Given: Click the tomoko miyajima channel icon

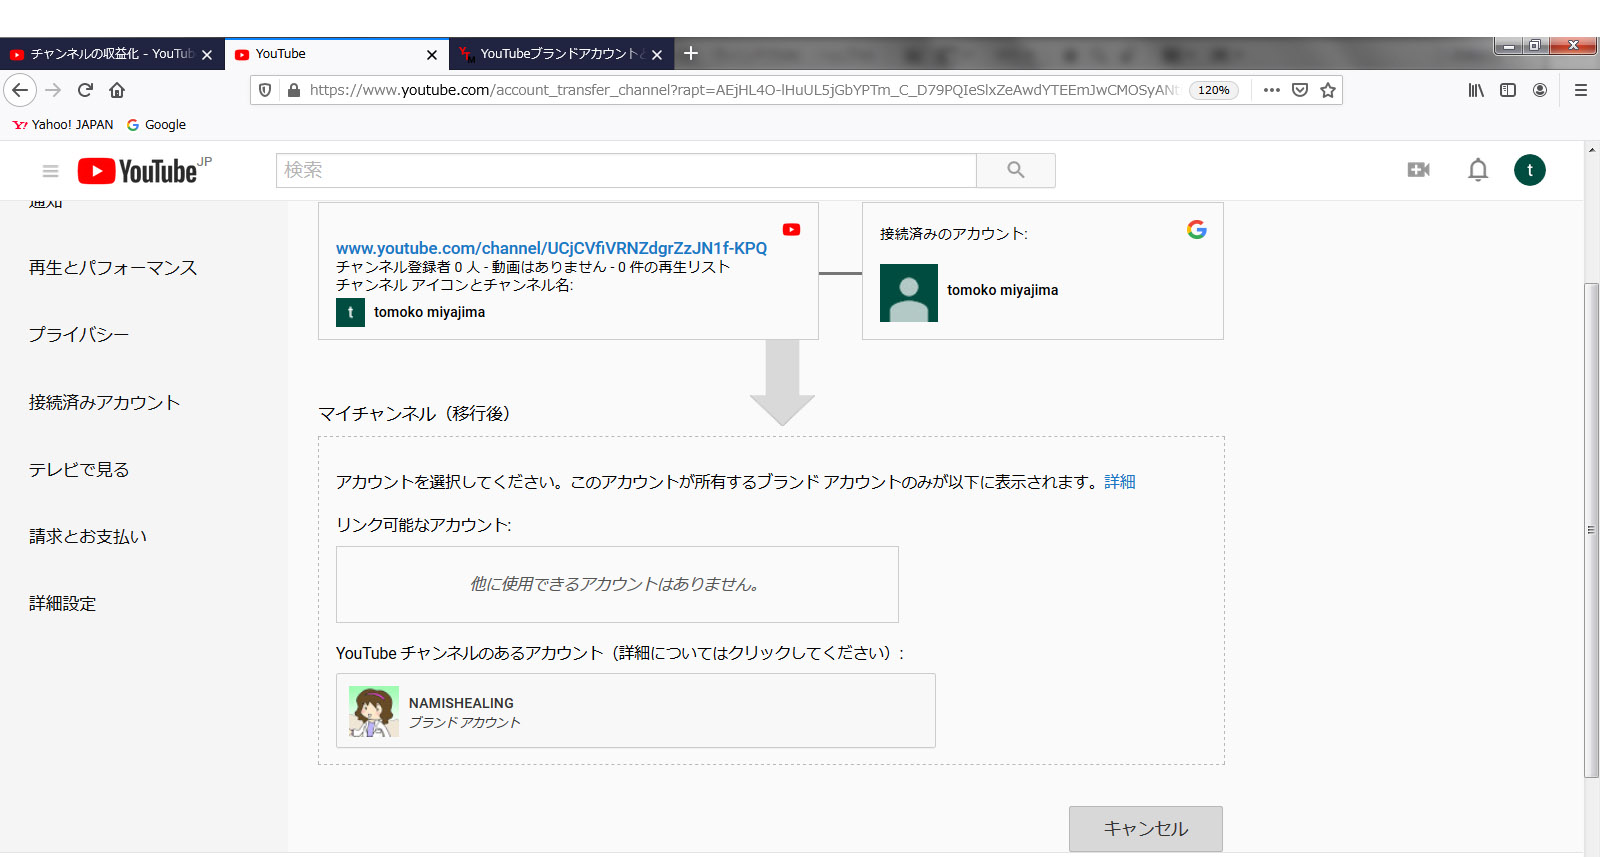Looking at the screenshot, I should click(x=350, y=312).
